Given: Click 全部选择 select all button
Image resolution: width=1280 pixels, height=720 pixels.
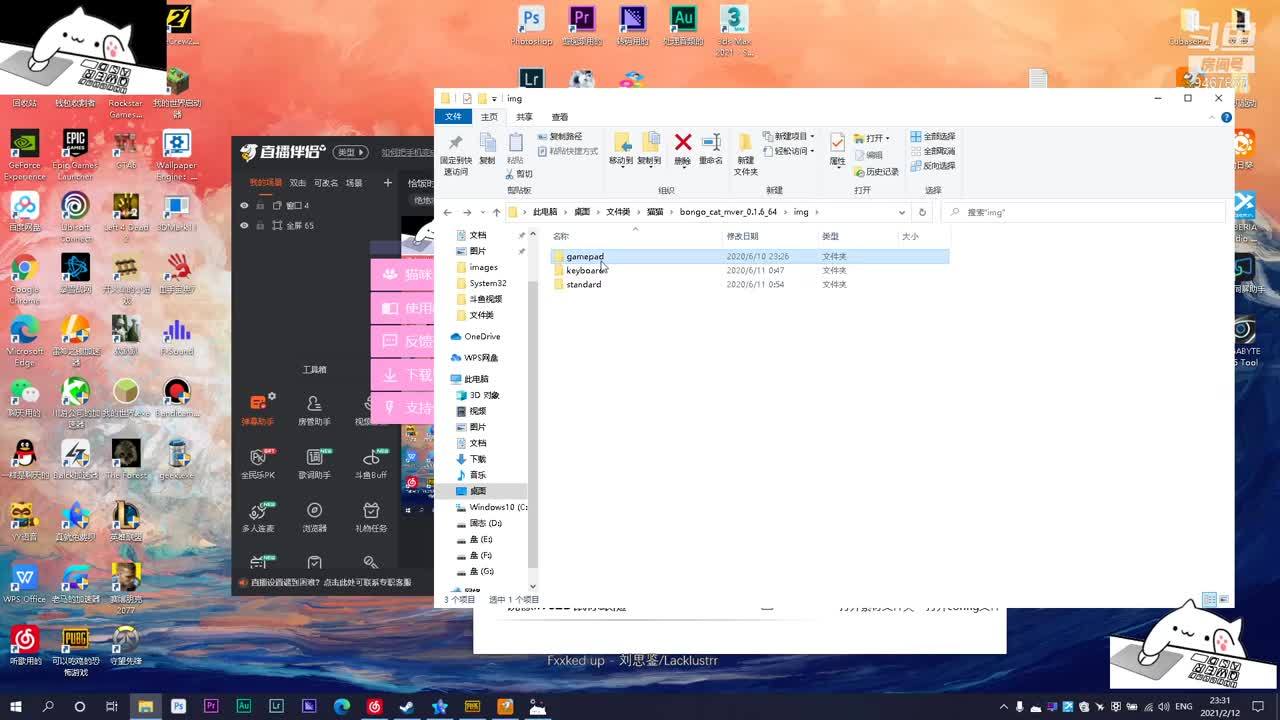Looking at the screenshot, I should (933, 136).
